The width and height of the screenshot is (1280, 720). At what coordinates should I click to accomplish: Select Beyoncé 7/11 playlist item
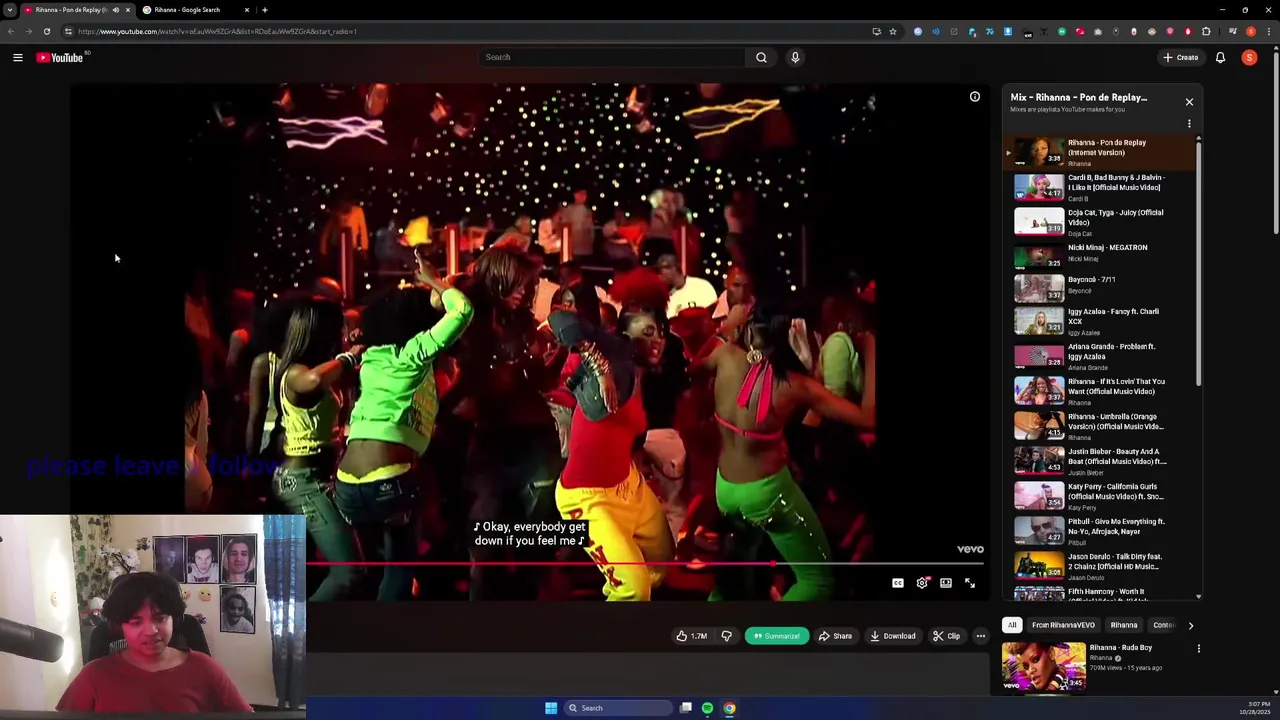pyautogui.click(x=1100, y=288)
